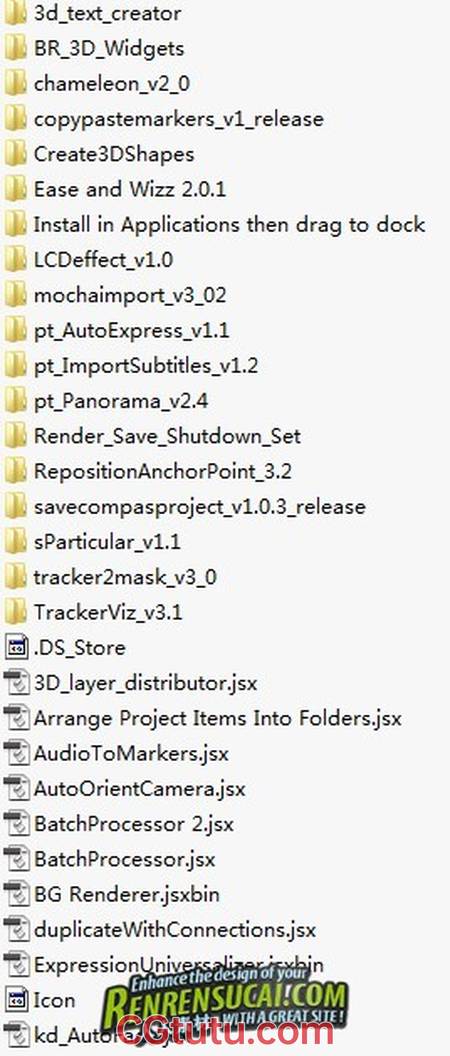This screenshot has height=1056, width=450.
Task: Select the BR_3D_Widgets folder icon
Action: (x=15, y=48)
